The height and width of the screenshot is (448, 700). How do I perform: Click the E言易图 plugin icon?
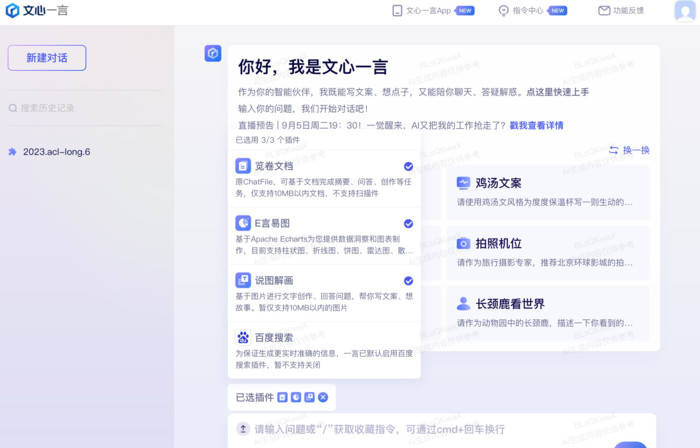pos(243,223)
